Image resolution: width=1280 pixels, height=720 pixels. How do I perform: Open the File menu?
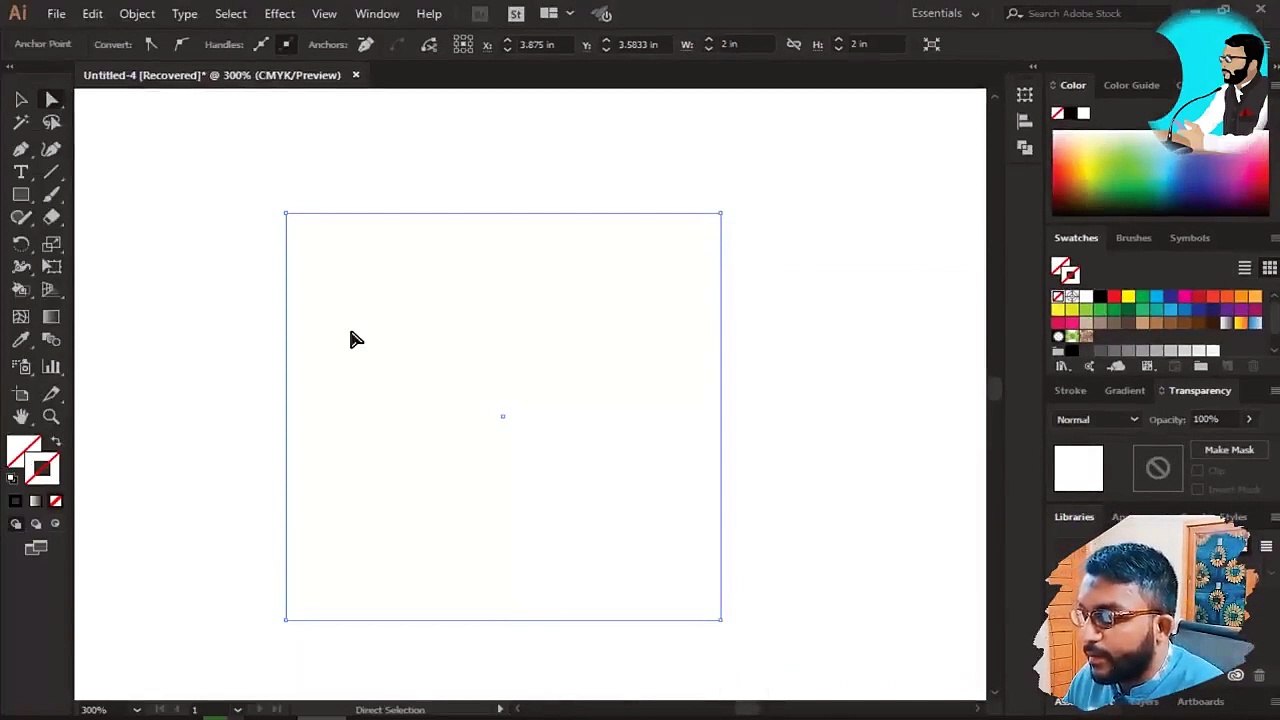(56, 14)
